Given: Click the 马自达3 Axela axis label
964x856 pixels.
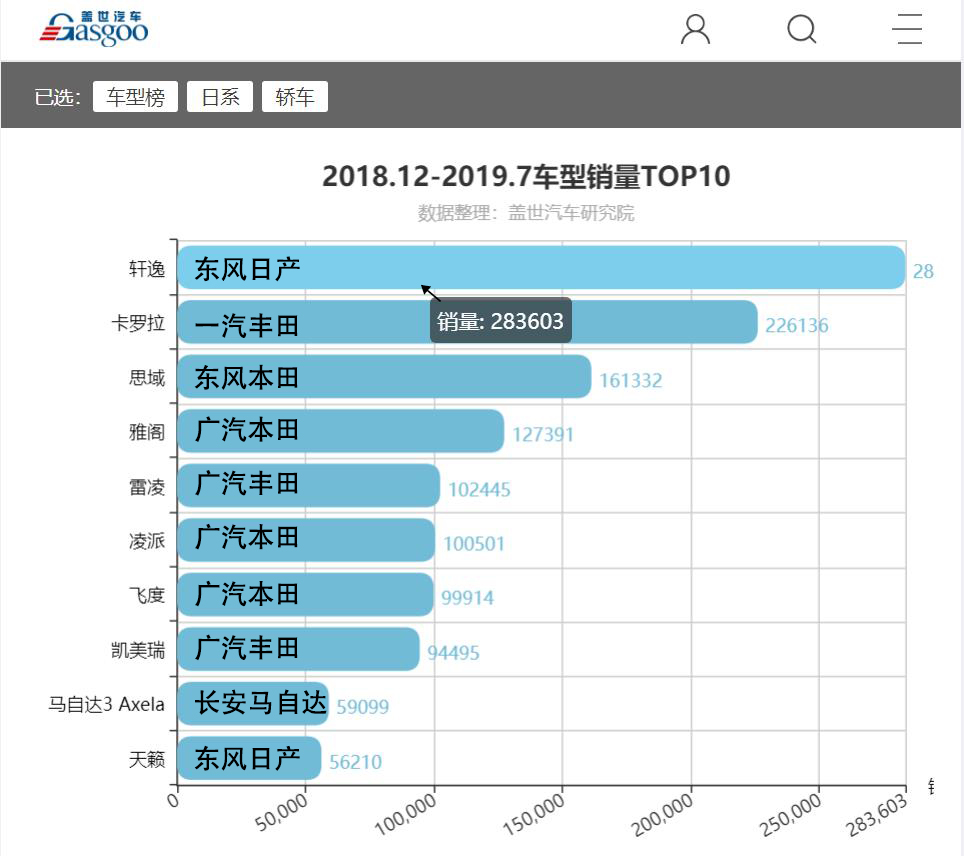Looking at the screenshot, I should (103, 704).
